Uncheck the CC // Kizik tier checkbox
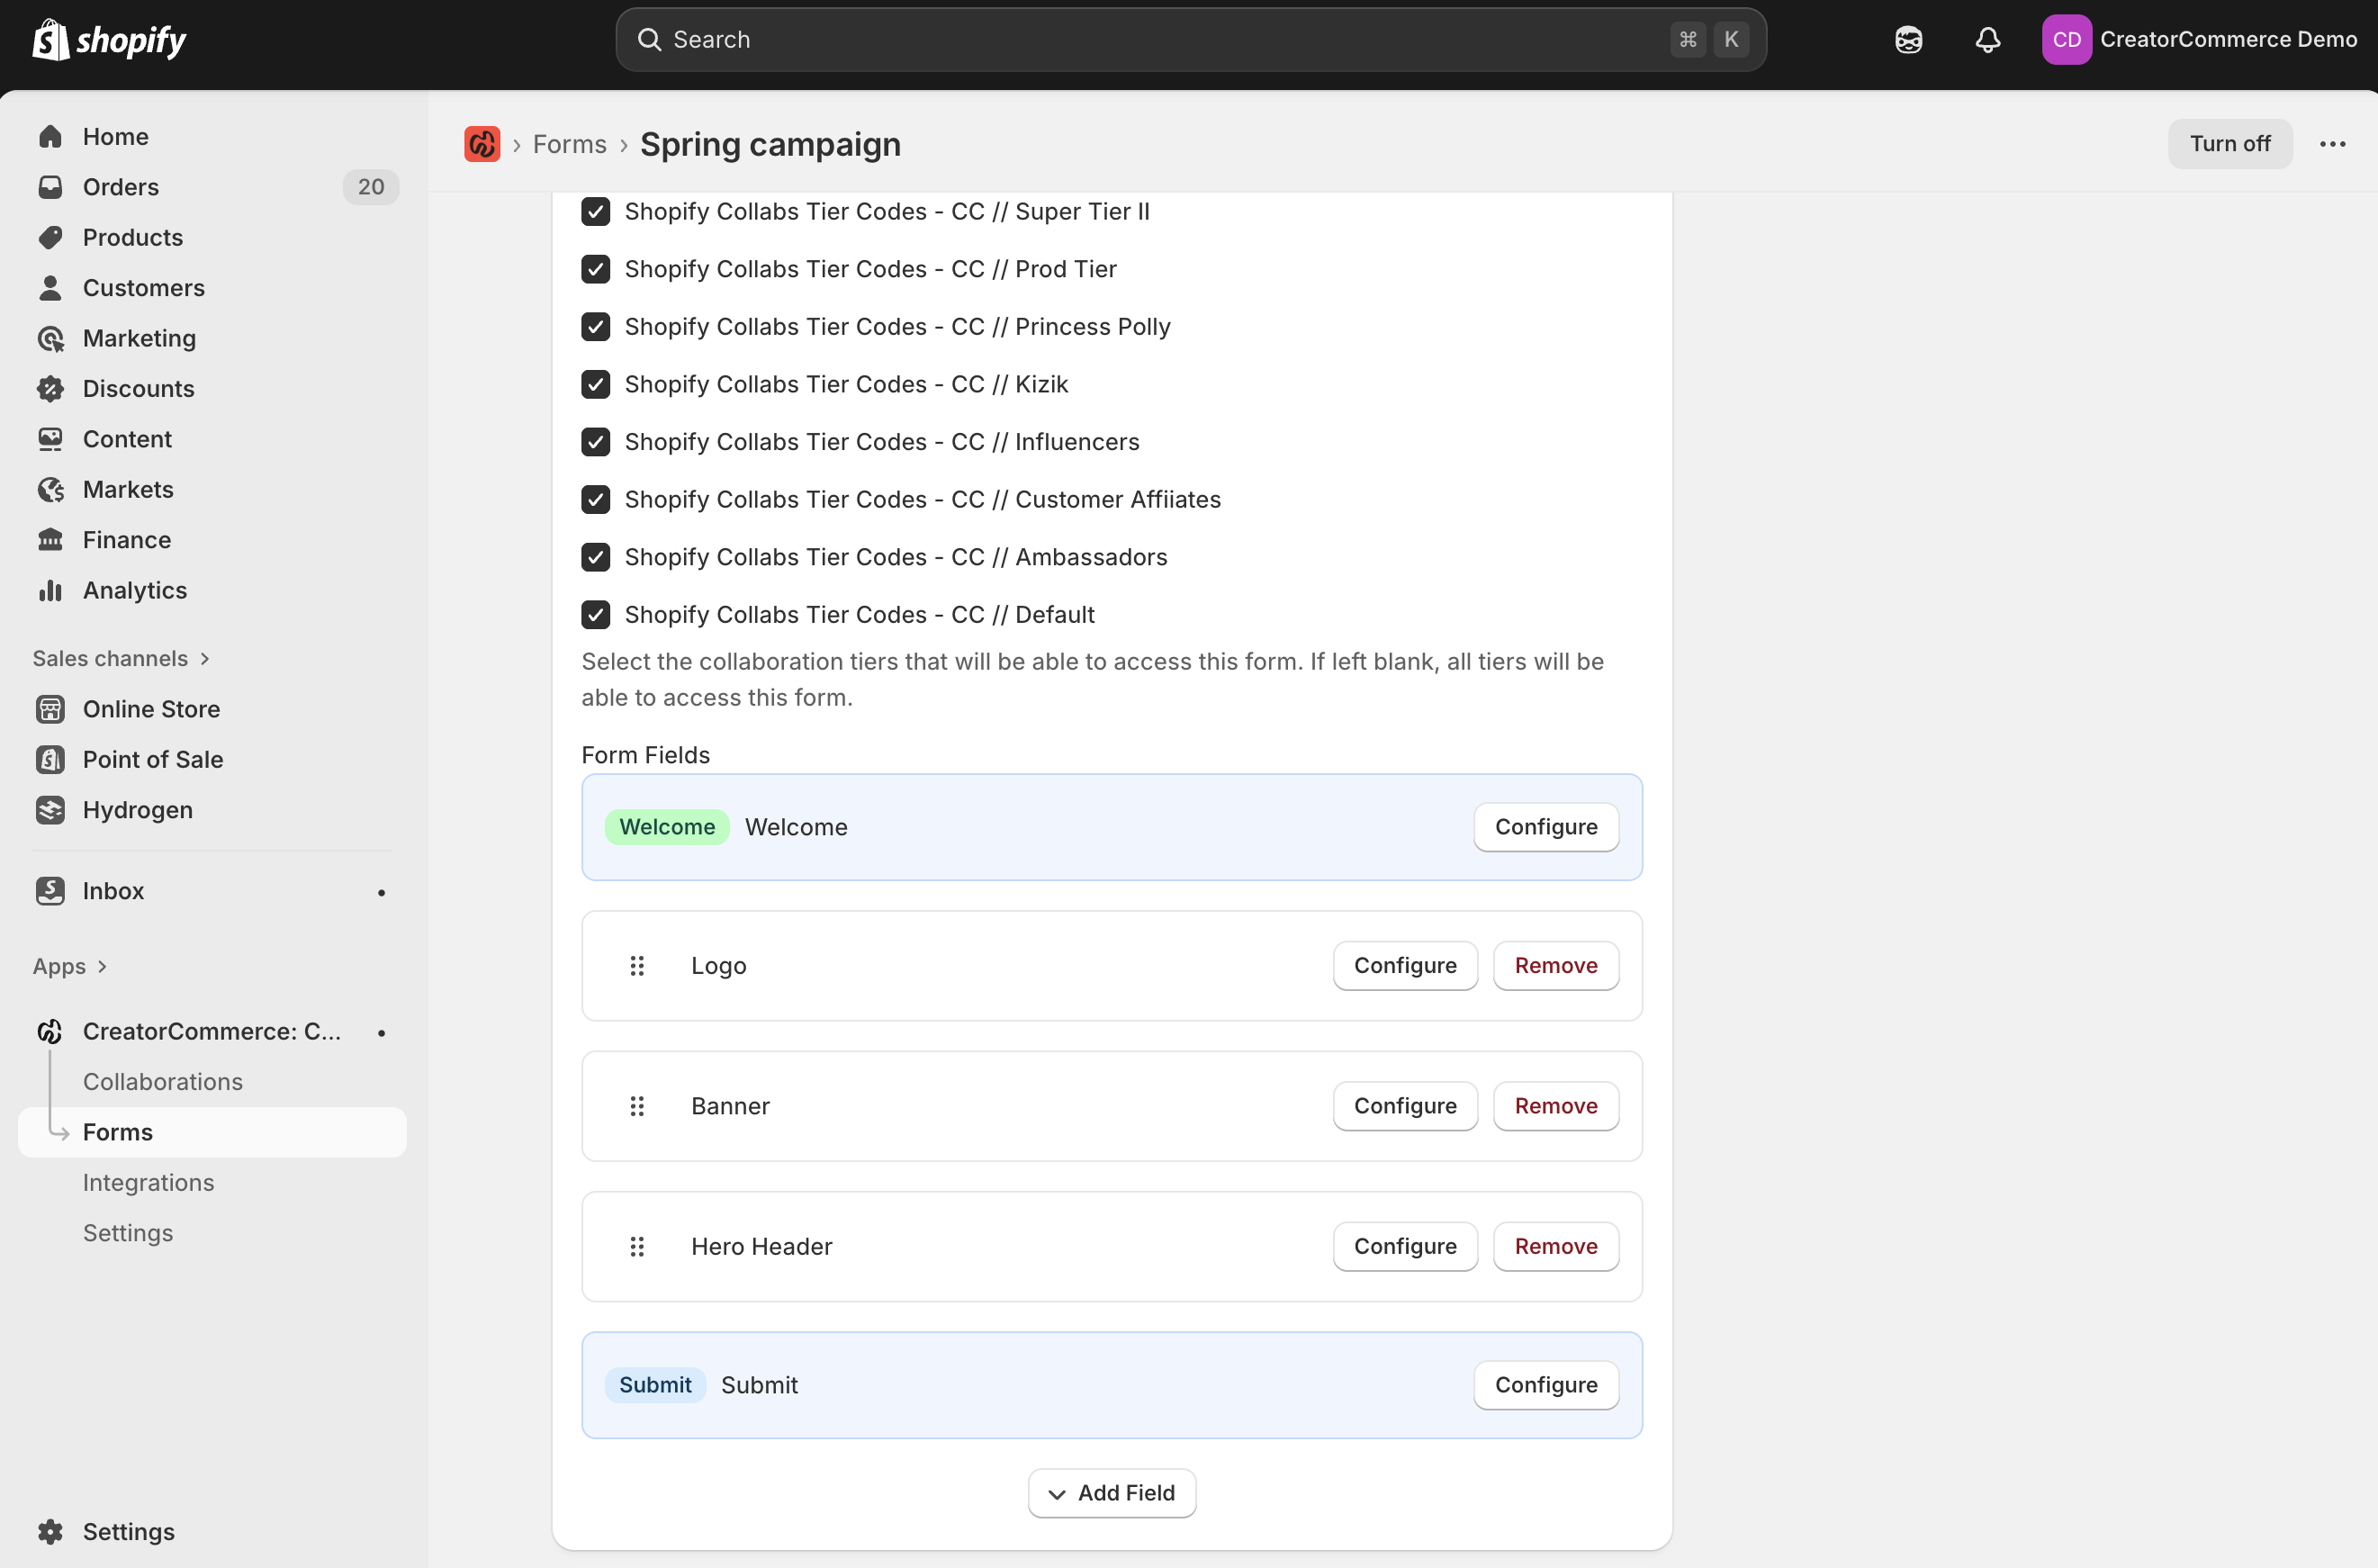The image size is (2378, 1568). click(596, 385)
